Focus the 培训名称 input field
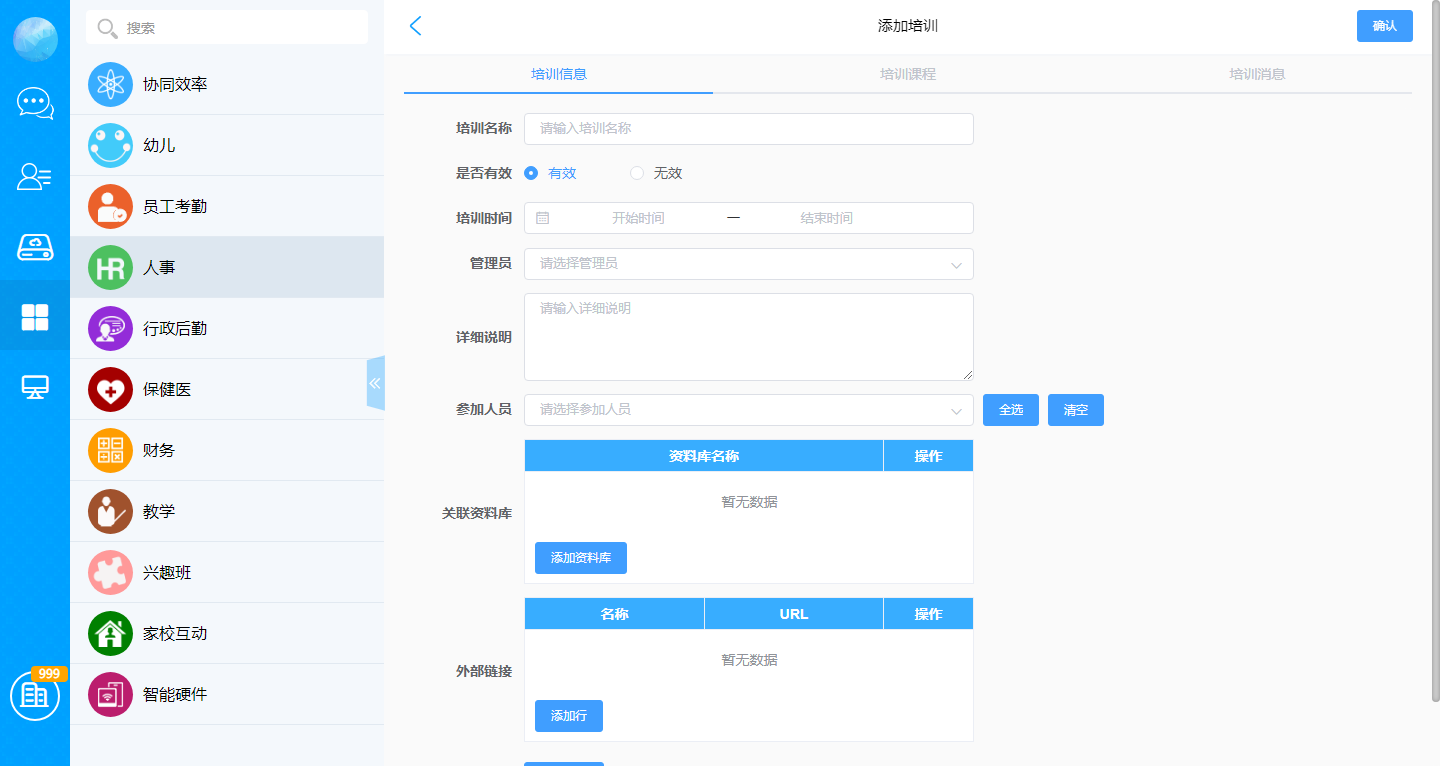The width and height of the screenshot is (1440, 766). (749, 129)
